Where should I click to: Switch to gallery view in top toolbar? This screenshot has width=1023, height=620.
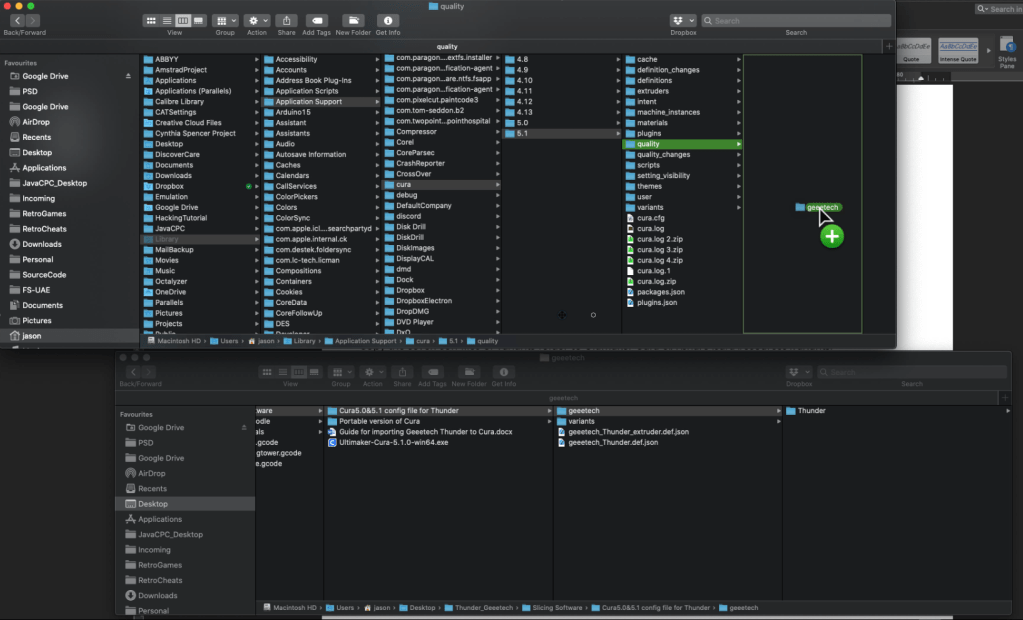[x=199, y=20]
